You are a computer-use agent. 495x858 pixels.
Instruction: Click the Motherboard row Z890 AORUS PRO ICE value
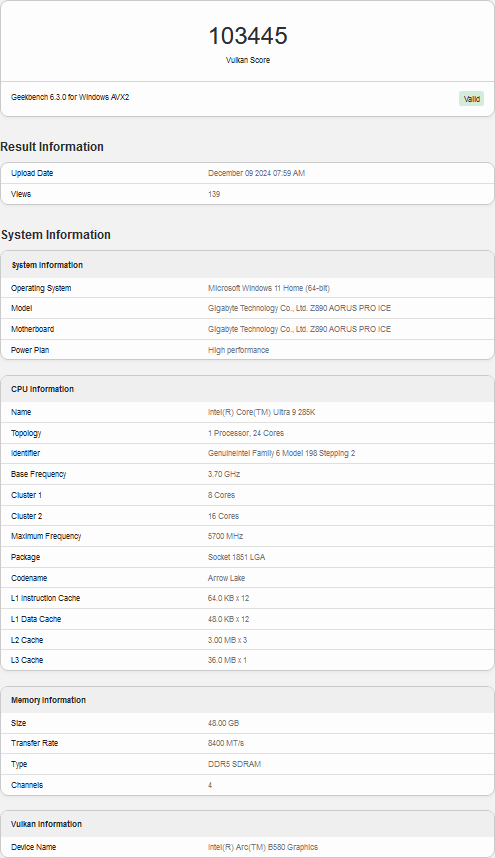299,329
